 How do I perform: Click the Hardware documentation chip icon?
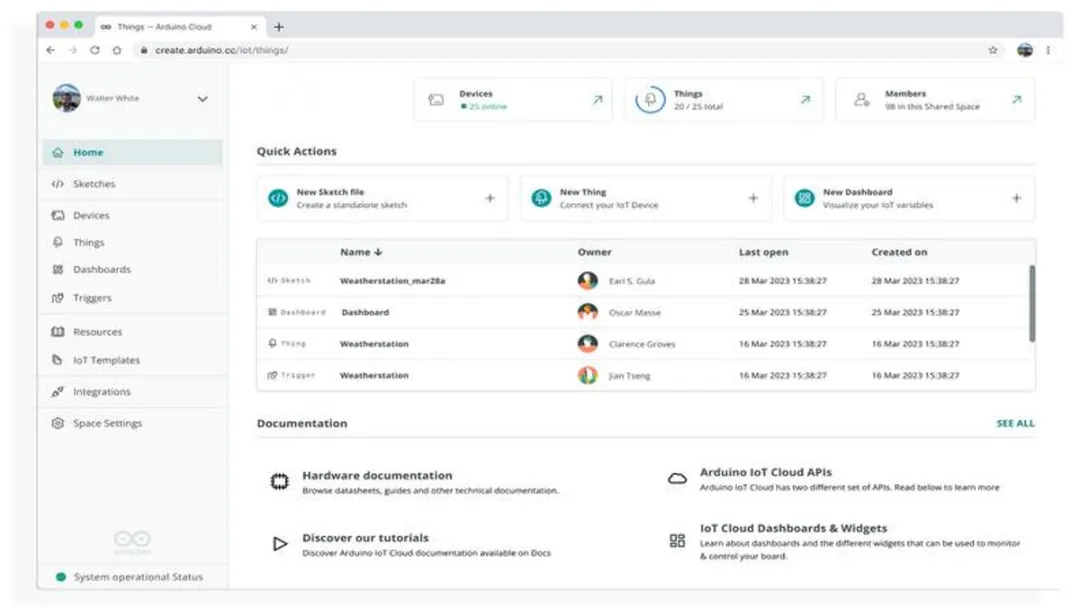[x=280, y=481]
